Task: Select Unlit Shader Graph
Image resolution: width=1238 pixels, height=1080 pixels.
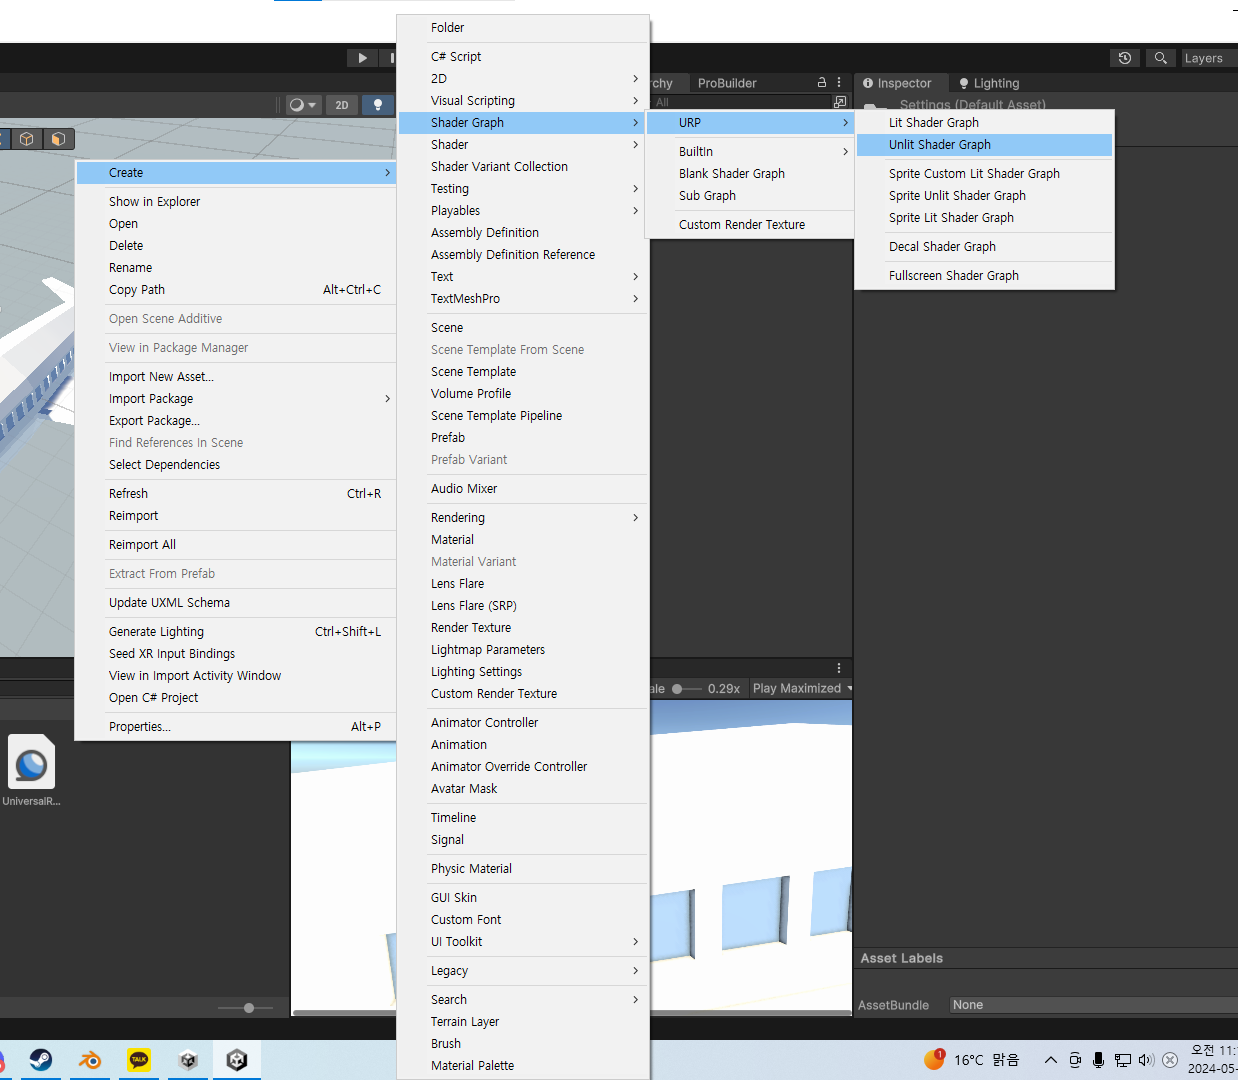Action: (984, 145)
